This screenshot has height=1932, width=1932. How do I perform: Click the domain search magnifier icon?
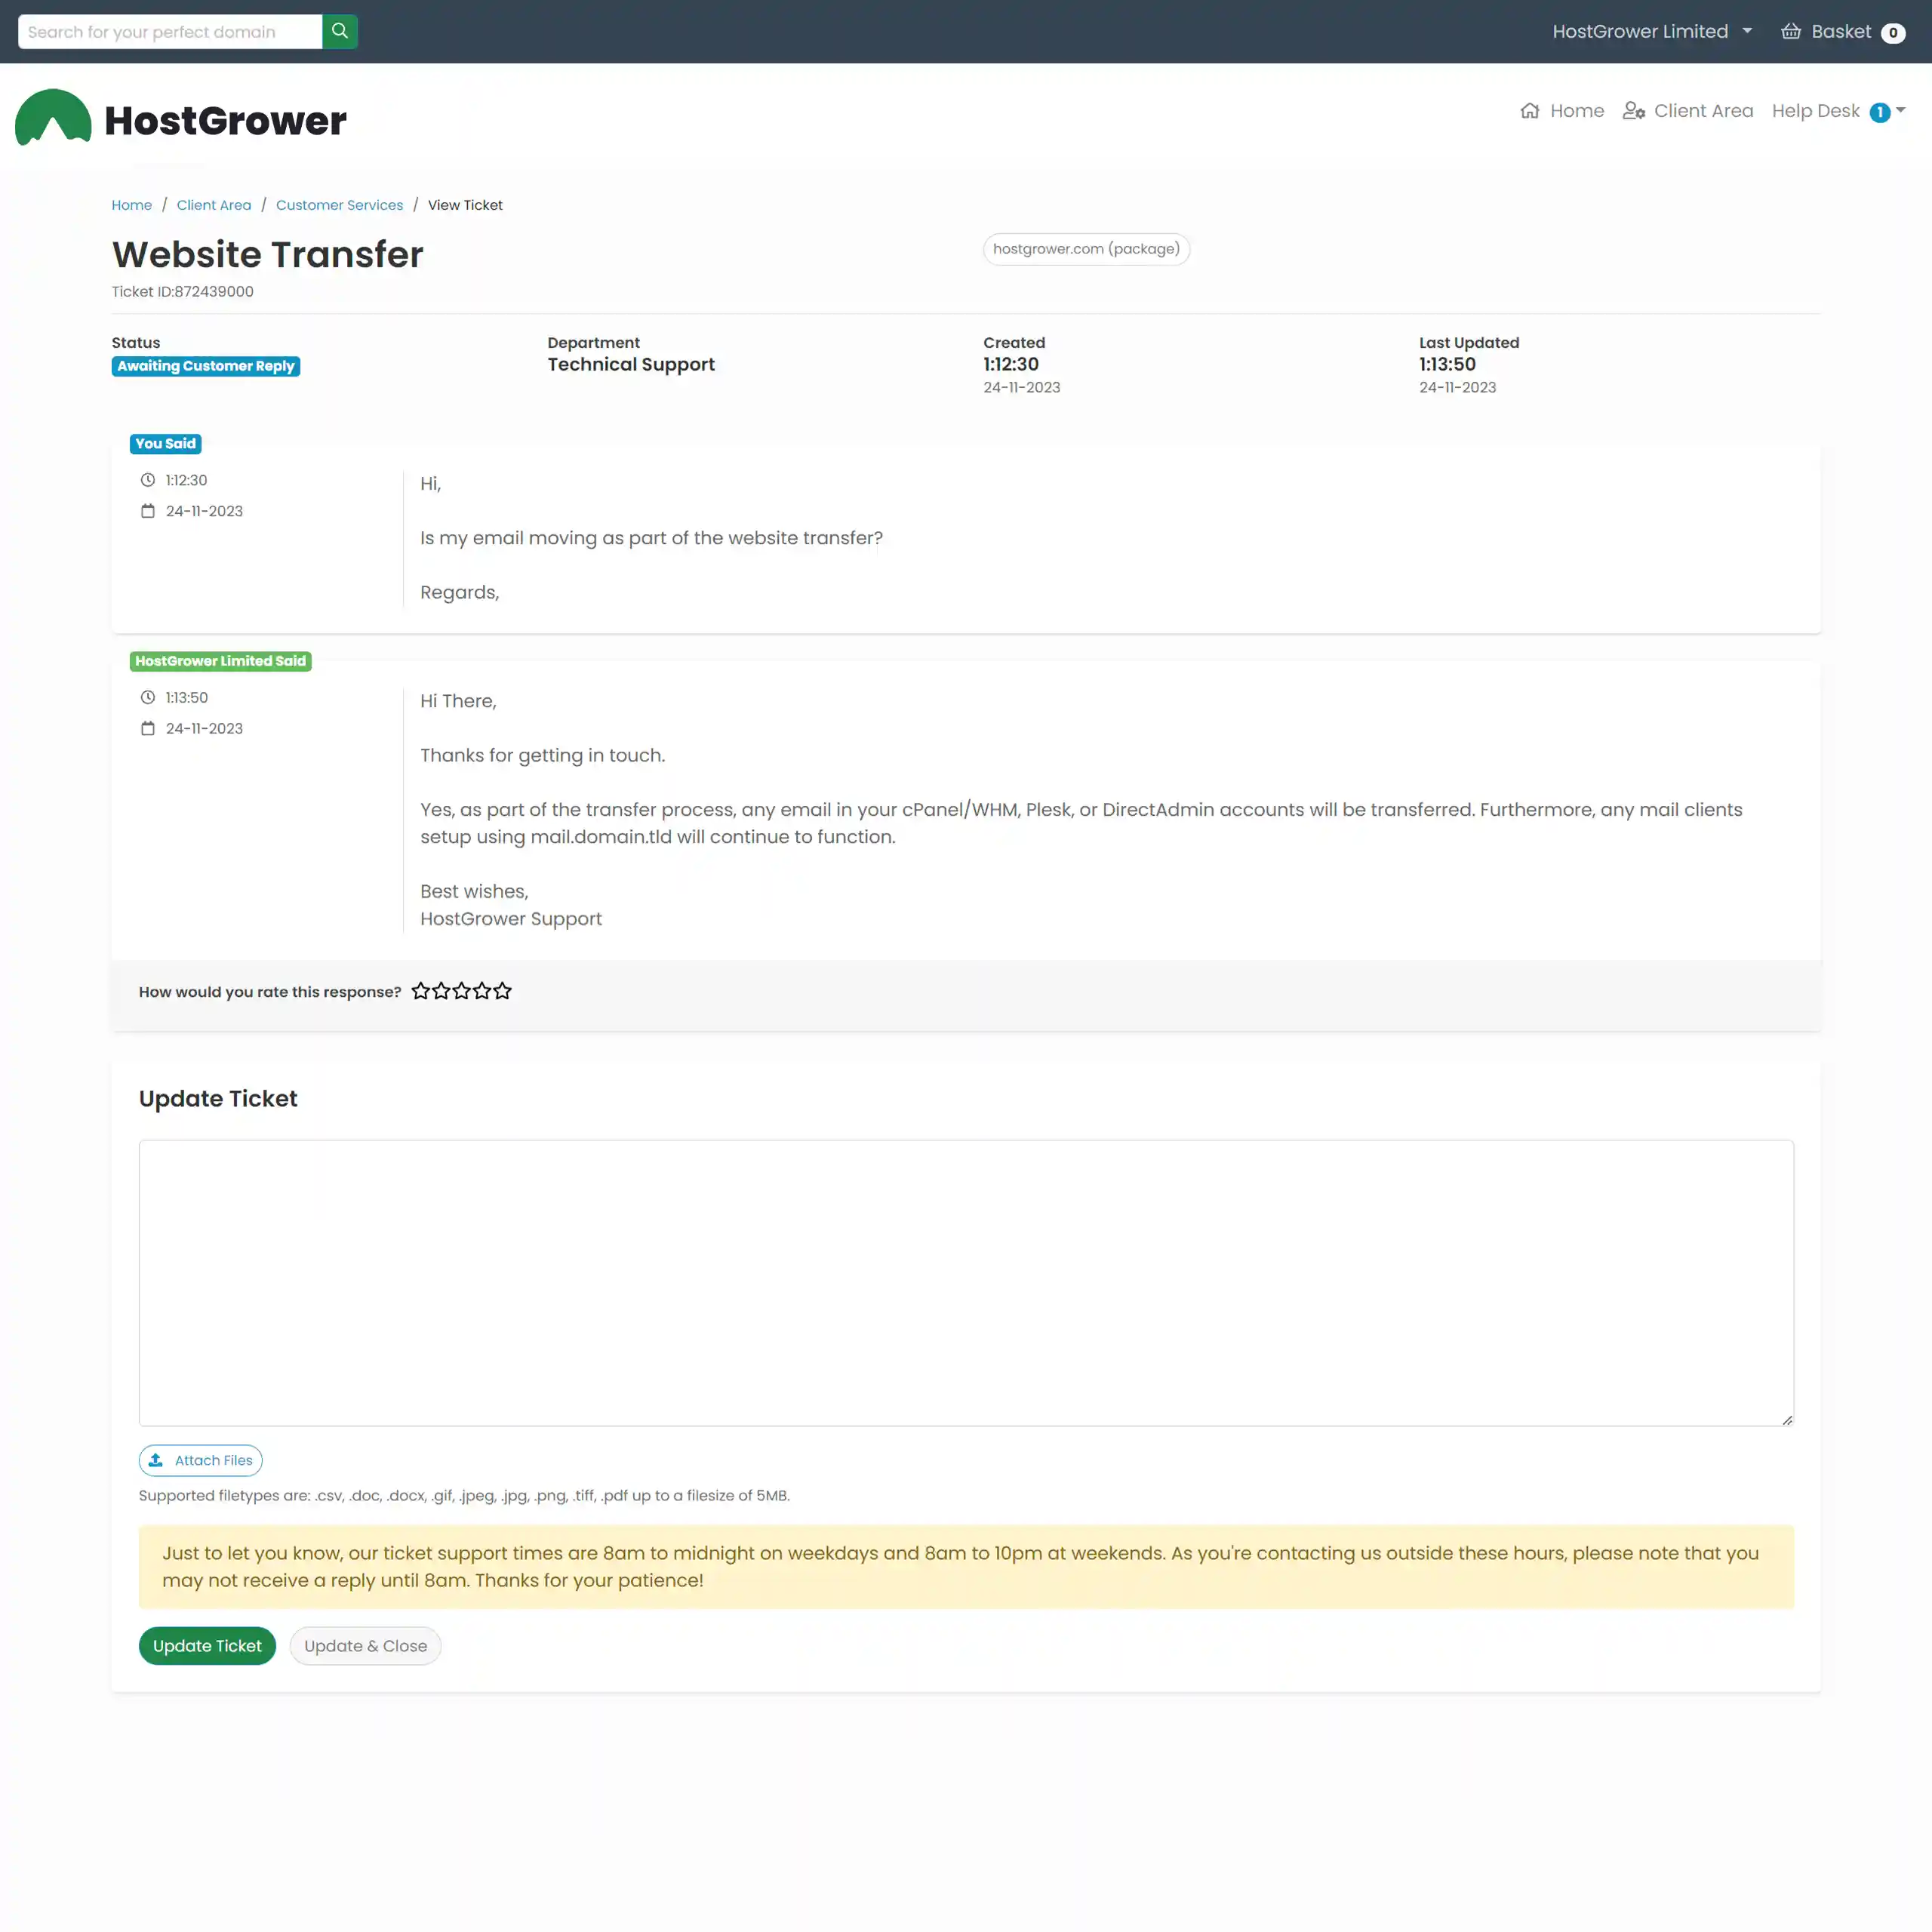pos(340,31)
